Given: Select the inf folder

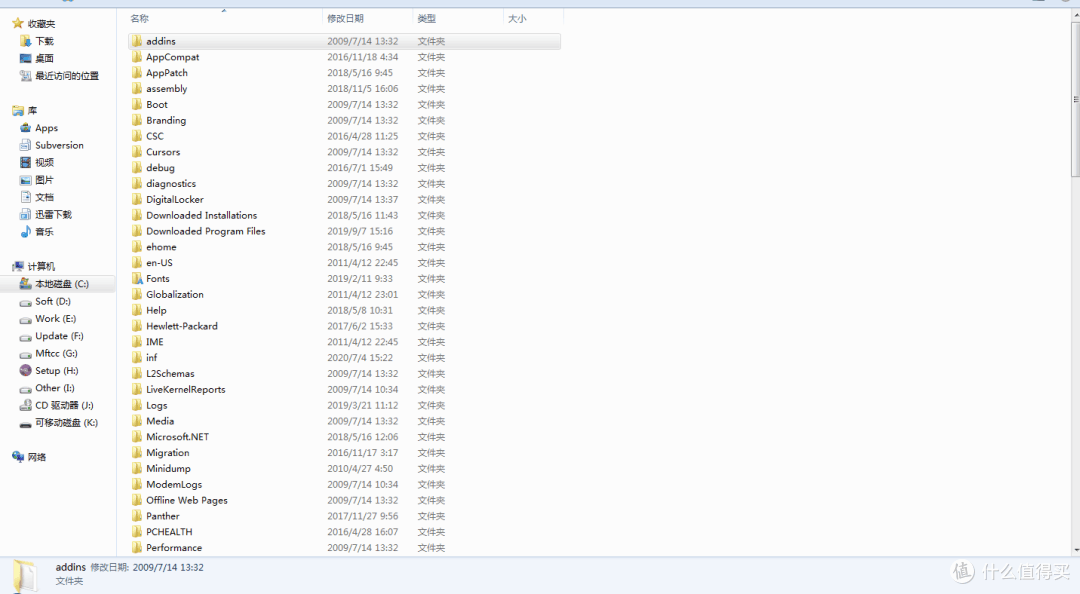Looking at the screenshot, I should (151, 358).
